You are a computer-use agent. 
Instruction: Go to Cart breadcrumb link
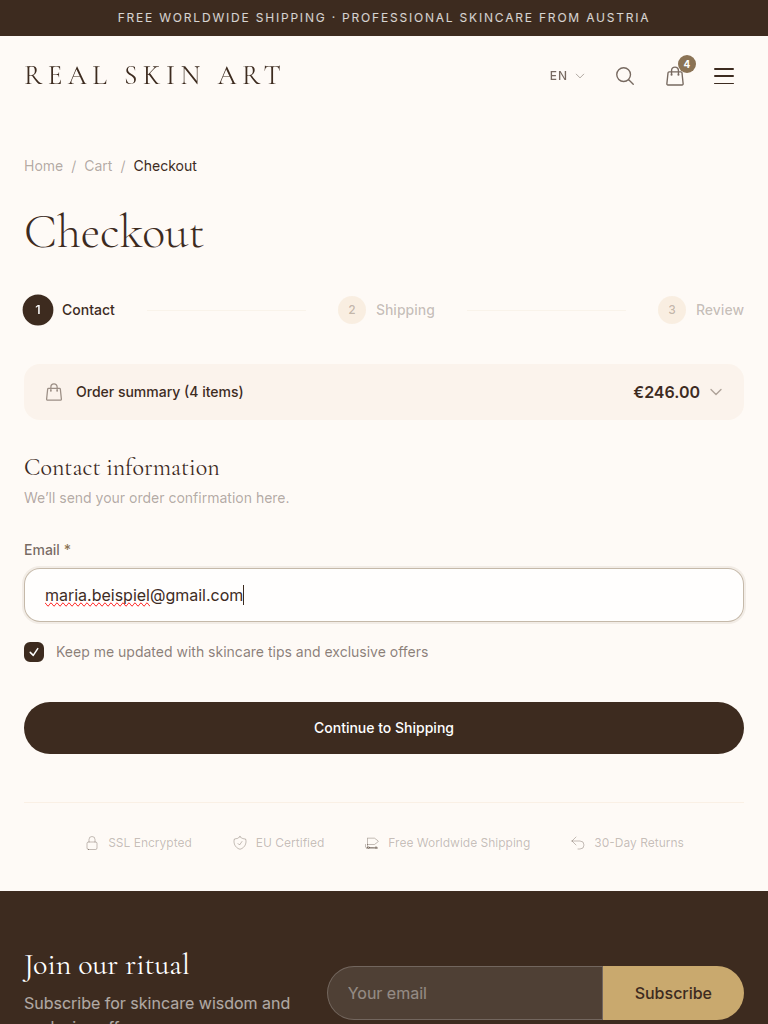tap(98, 166)
